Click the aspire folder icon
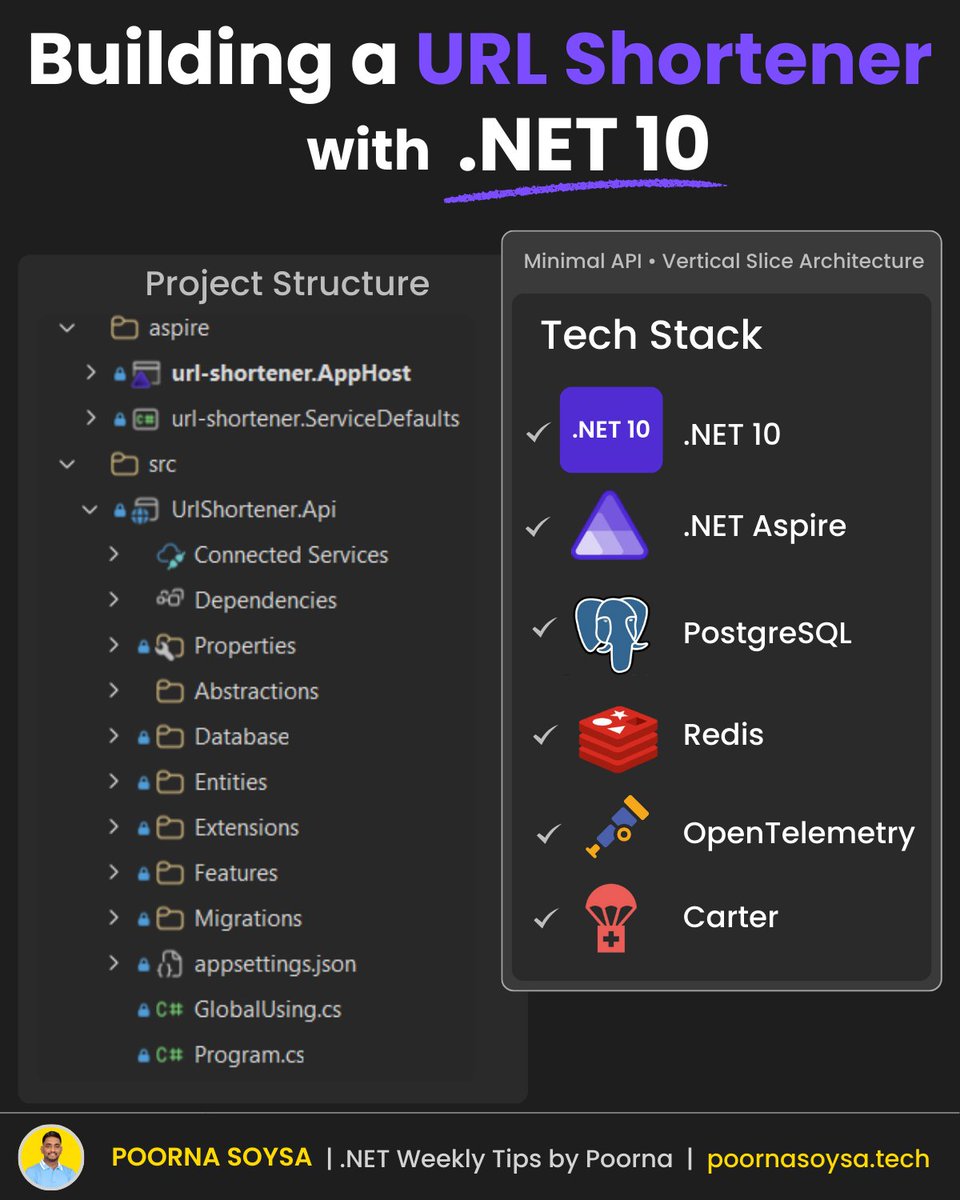Viewport: 960px width, 1200px height. tap(124, 328)
